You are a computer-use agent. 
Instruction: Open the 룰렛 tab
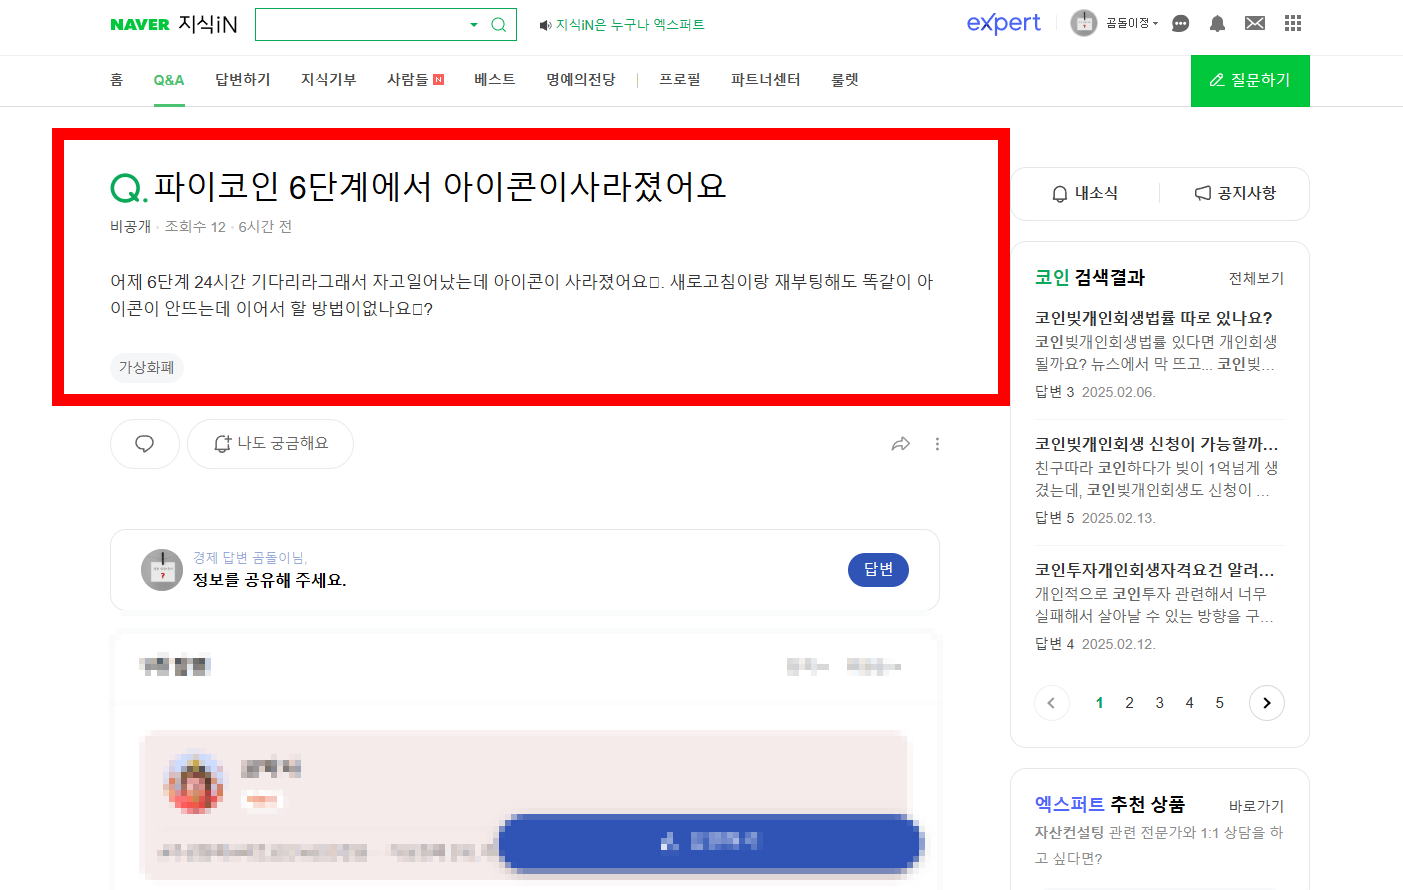845,80
